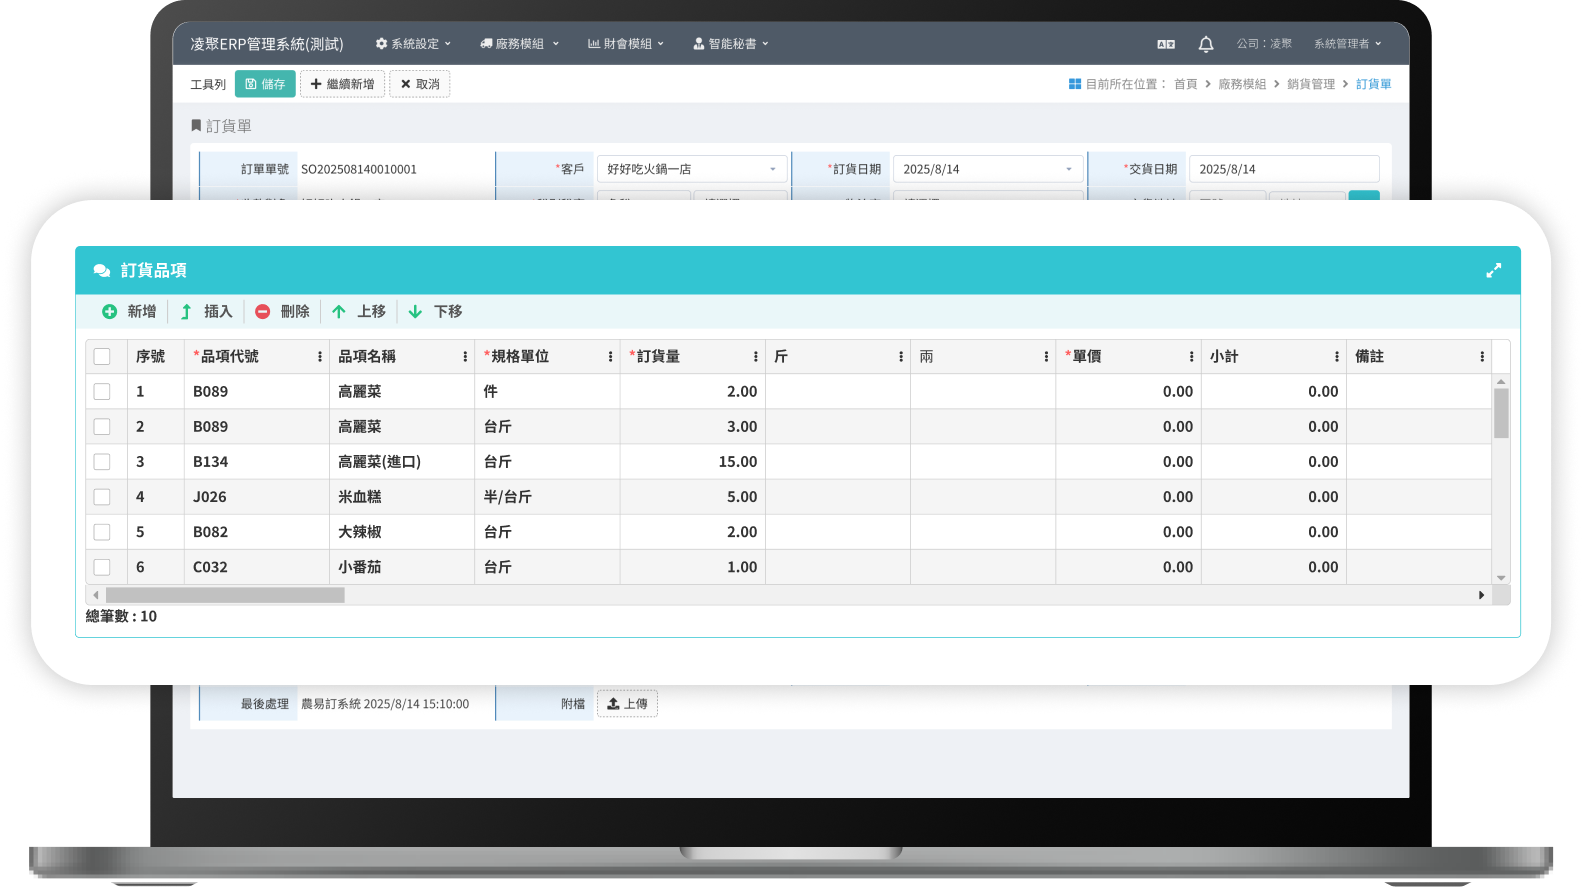The width and height of the screenshot is (1583, 887).
Task: Toggle the select-all checkbox in header
Action: tap(102, 357)
